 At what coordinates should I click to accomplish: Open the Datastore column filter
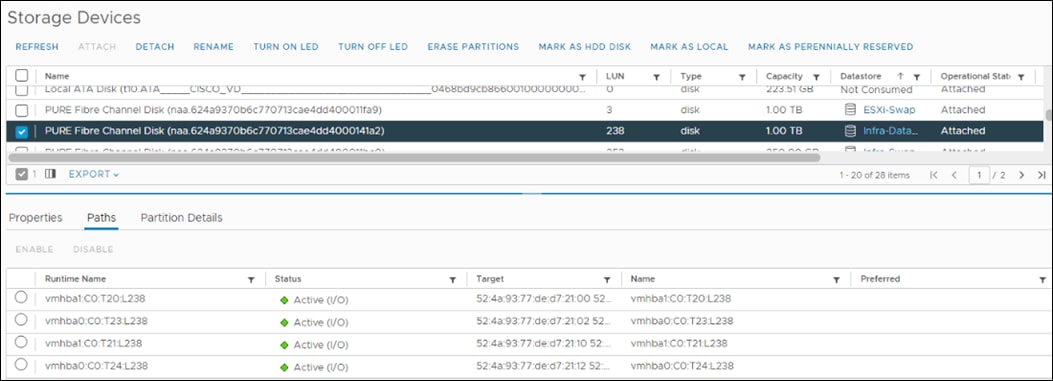(x=916, y=77)
